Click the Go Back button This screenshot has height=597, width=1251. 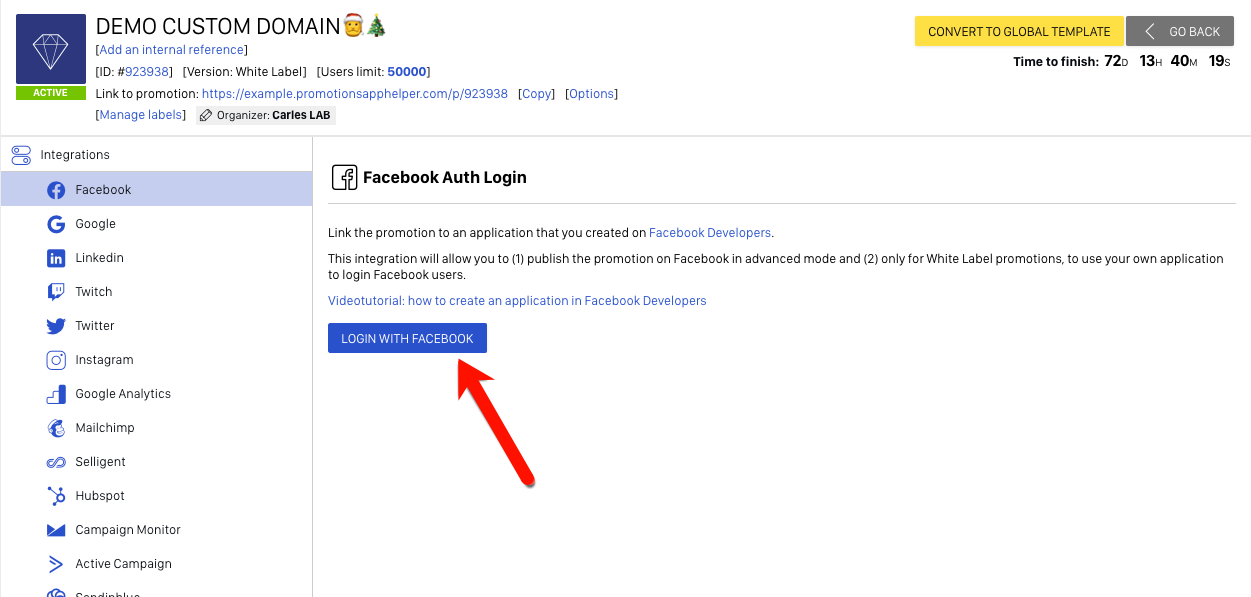(1180, 31)
